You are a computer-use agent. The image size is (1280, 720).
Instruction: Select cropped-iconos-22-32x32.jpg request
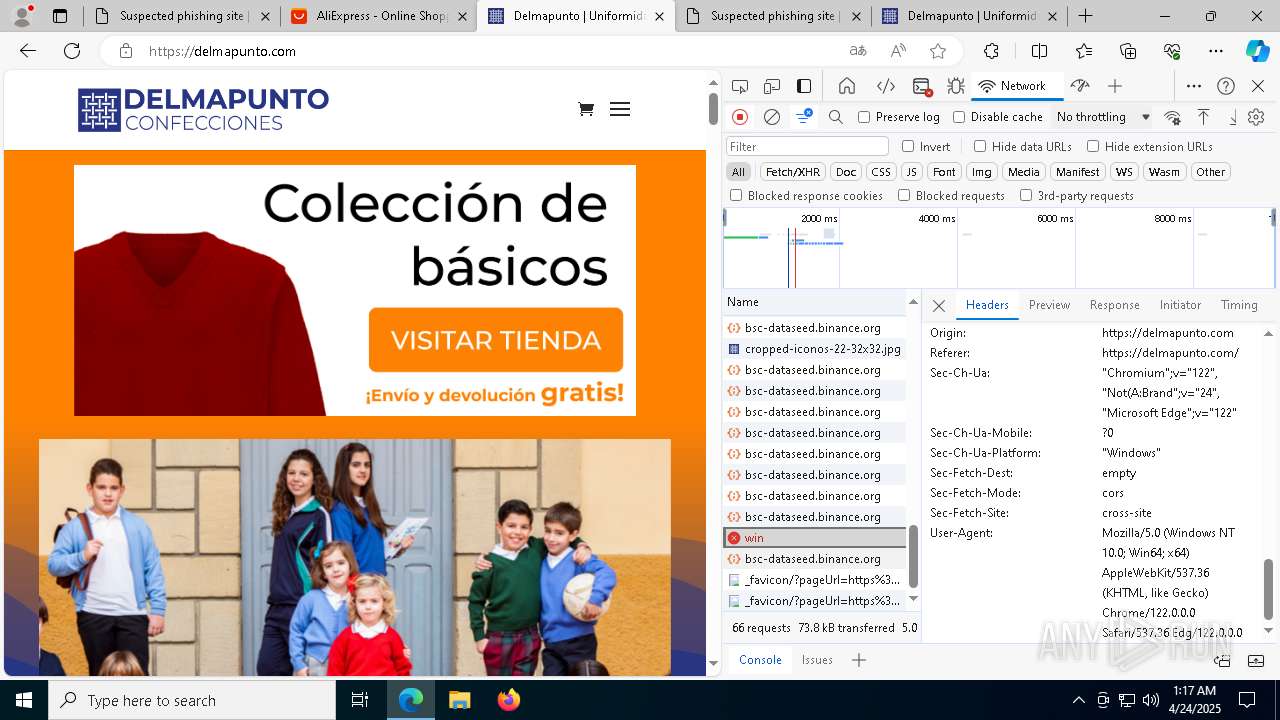pos(815,349)
